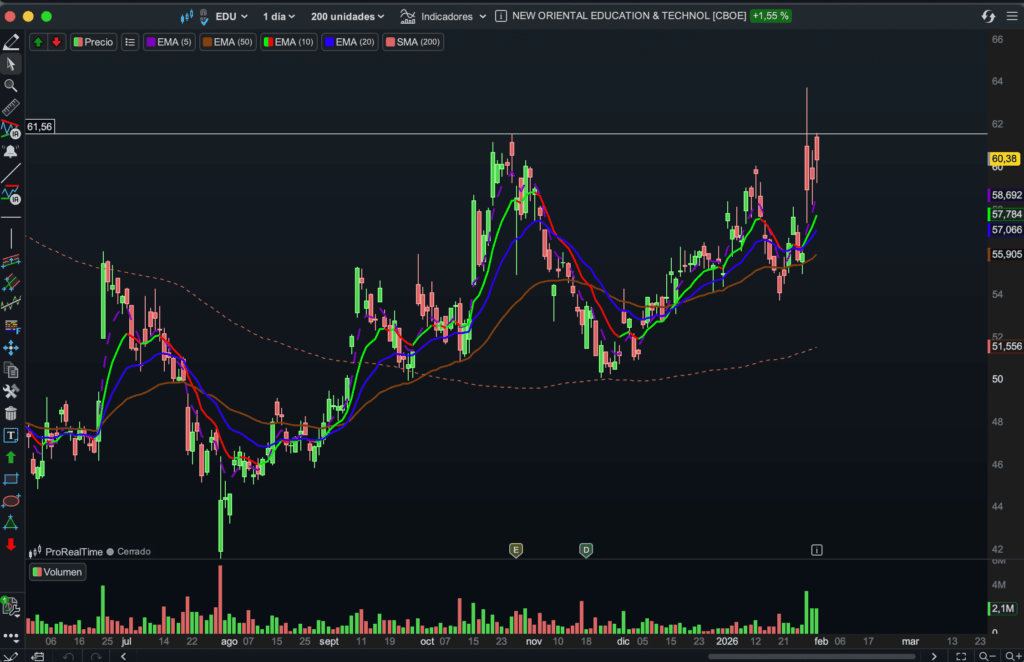Select the rectangle drawing tool
Viewport: 1024px width, 662px height.
coord(11,479)
